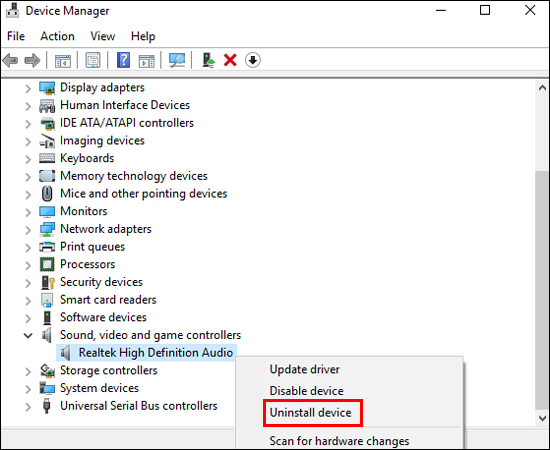Viewport: 550px width, 450px height.
Task: Open the Action menu
Action: click(x=58, y=36)
